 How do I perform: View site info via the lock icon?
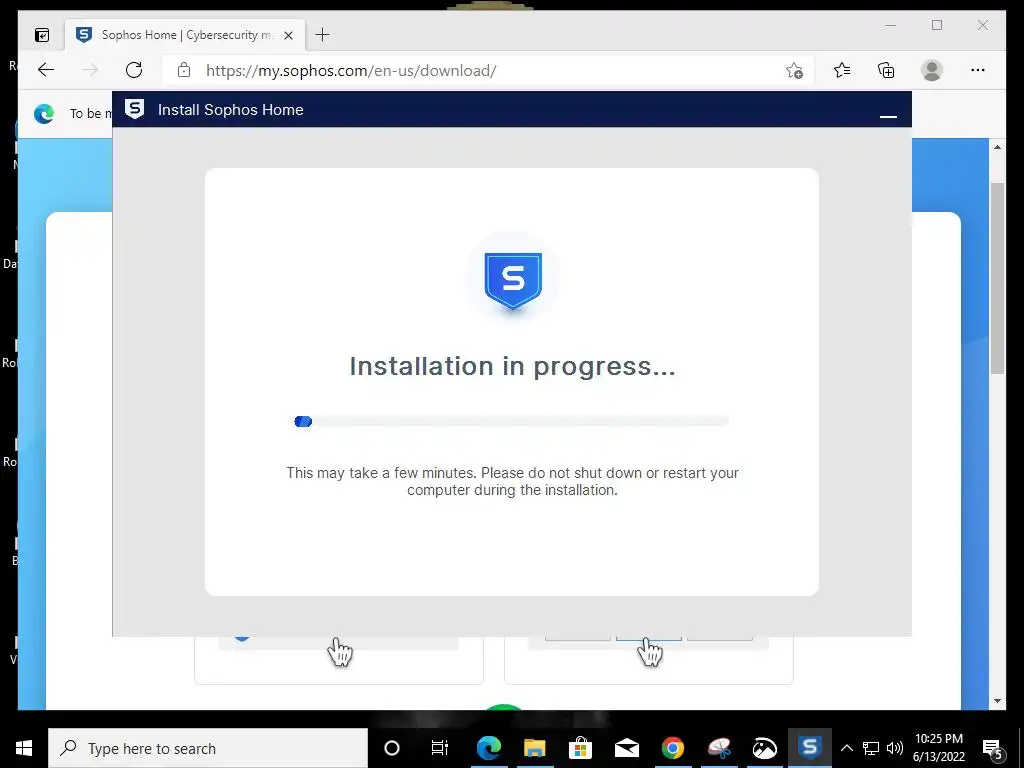tap(184, 70)
